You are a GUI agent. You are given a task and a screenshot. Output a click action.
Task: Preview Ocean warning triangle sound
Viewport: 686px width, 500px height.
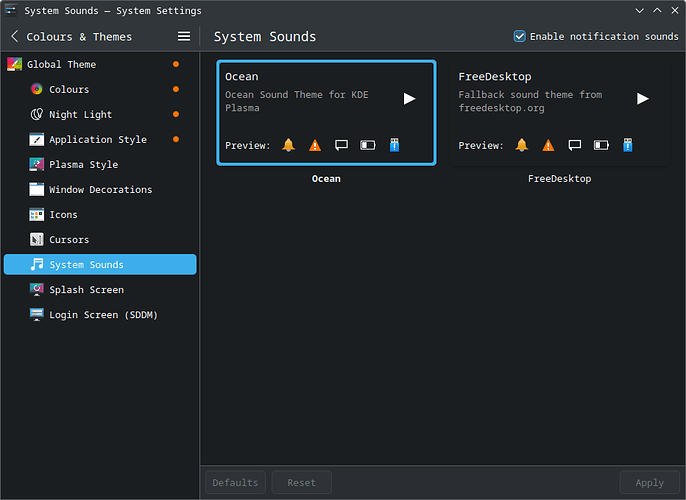tap(315, 145)
